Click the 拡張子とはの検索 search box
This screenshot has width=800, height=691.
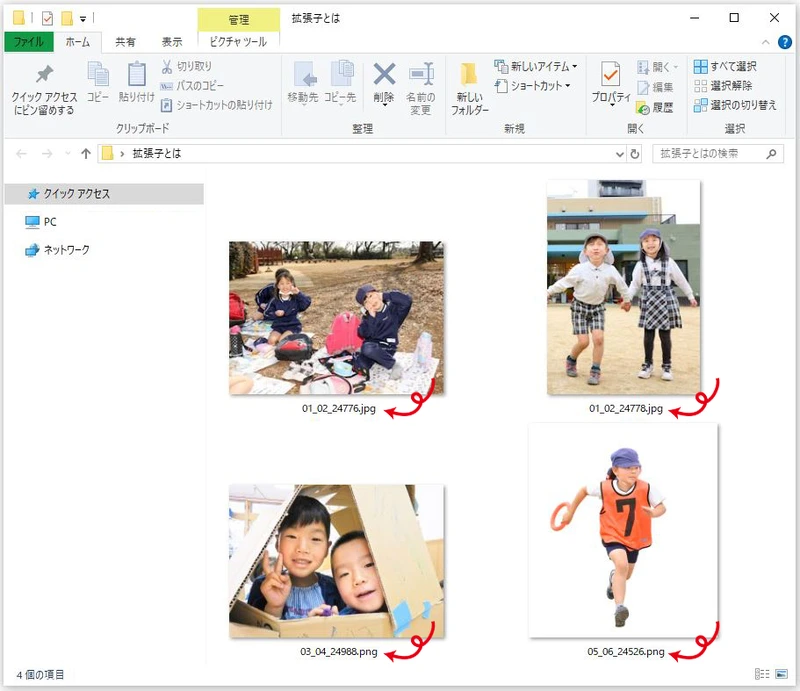point(708,154)
